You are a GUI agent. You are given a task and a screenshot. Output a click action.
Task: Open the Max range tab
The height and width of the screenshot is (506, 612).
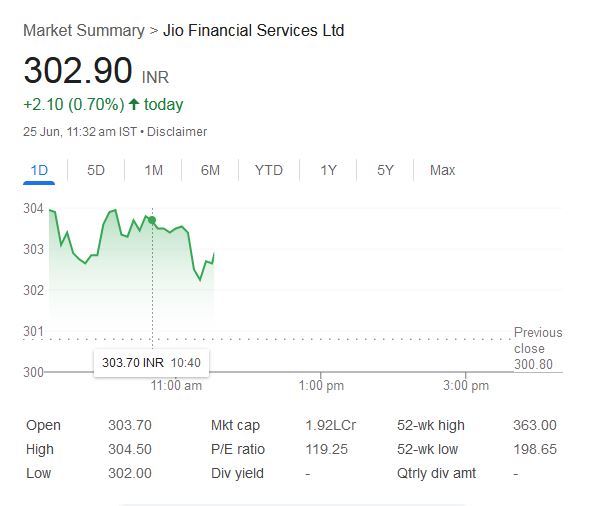[x=442, y=170]
